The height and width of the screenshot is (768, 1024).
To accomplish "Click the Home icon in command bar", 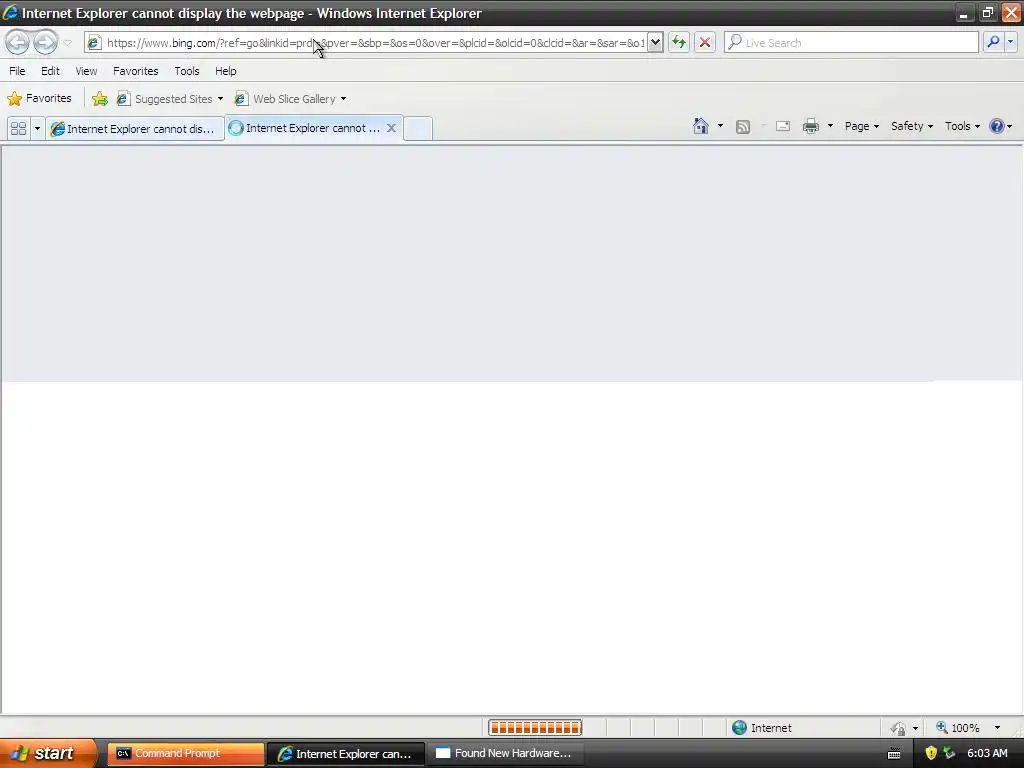I will 701,126.
